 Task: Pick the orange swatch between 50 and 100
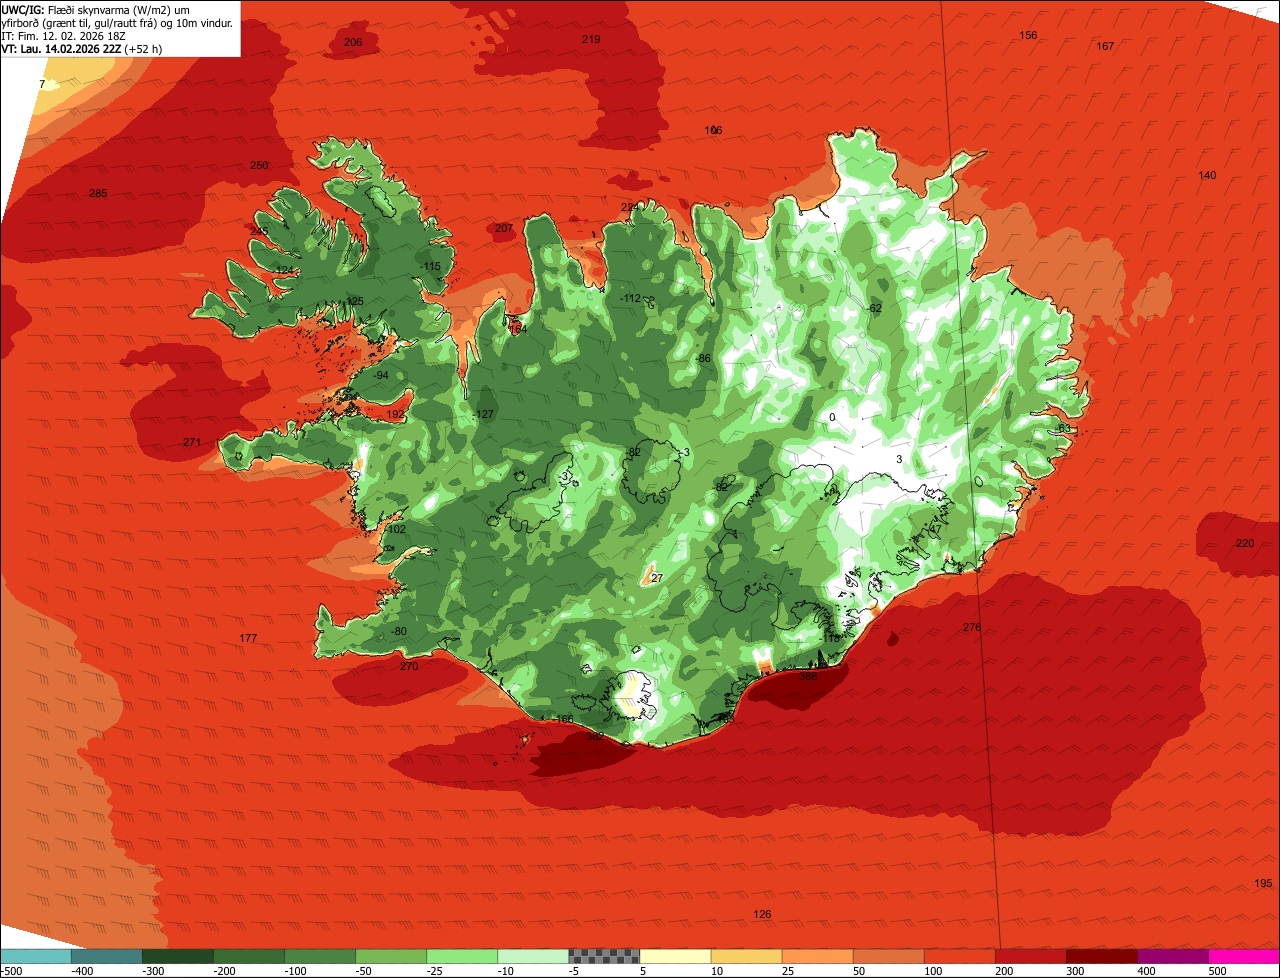point(888,955)
